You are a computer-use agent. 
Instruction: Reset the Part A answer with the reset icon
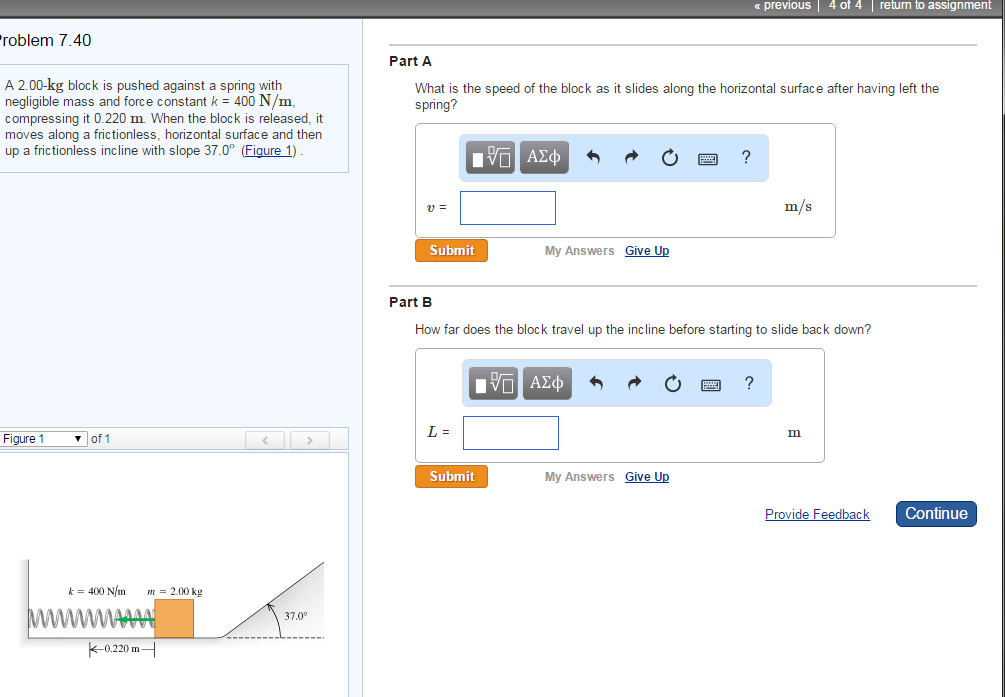[x=669, y=157]
